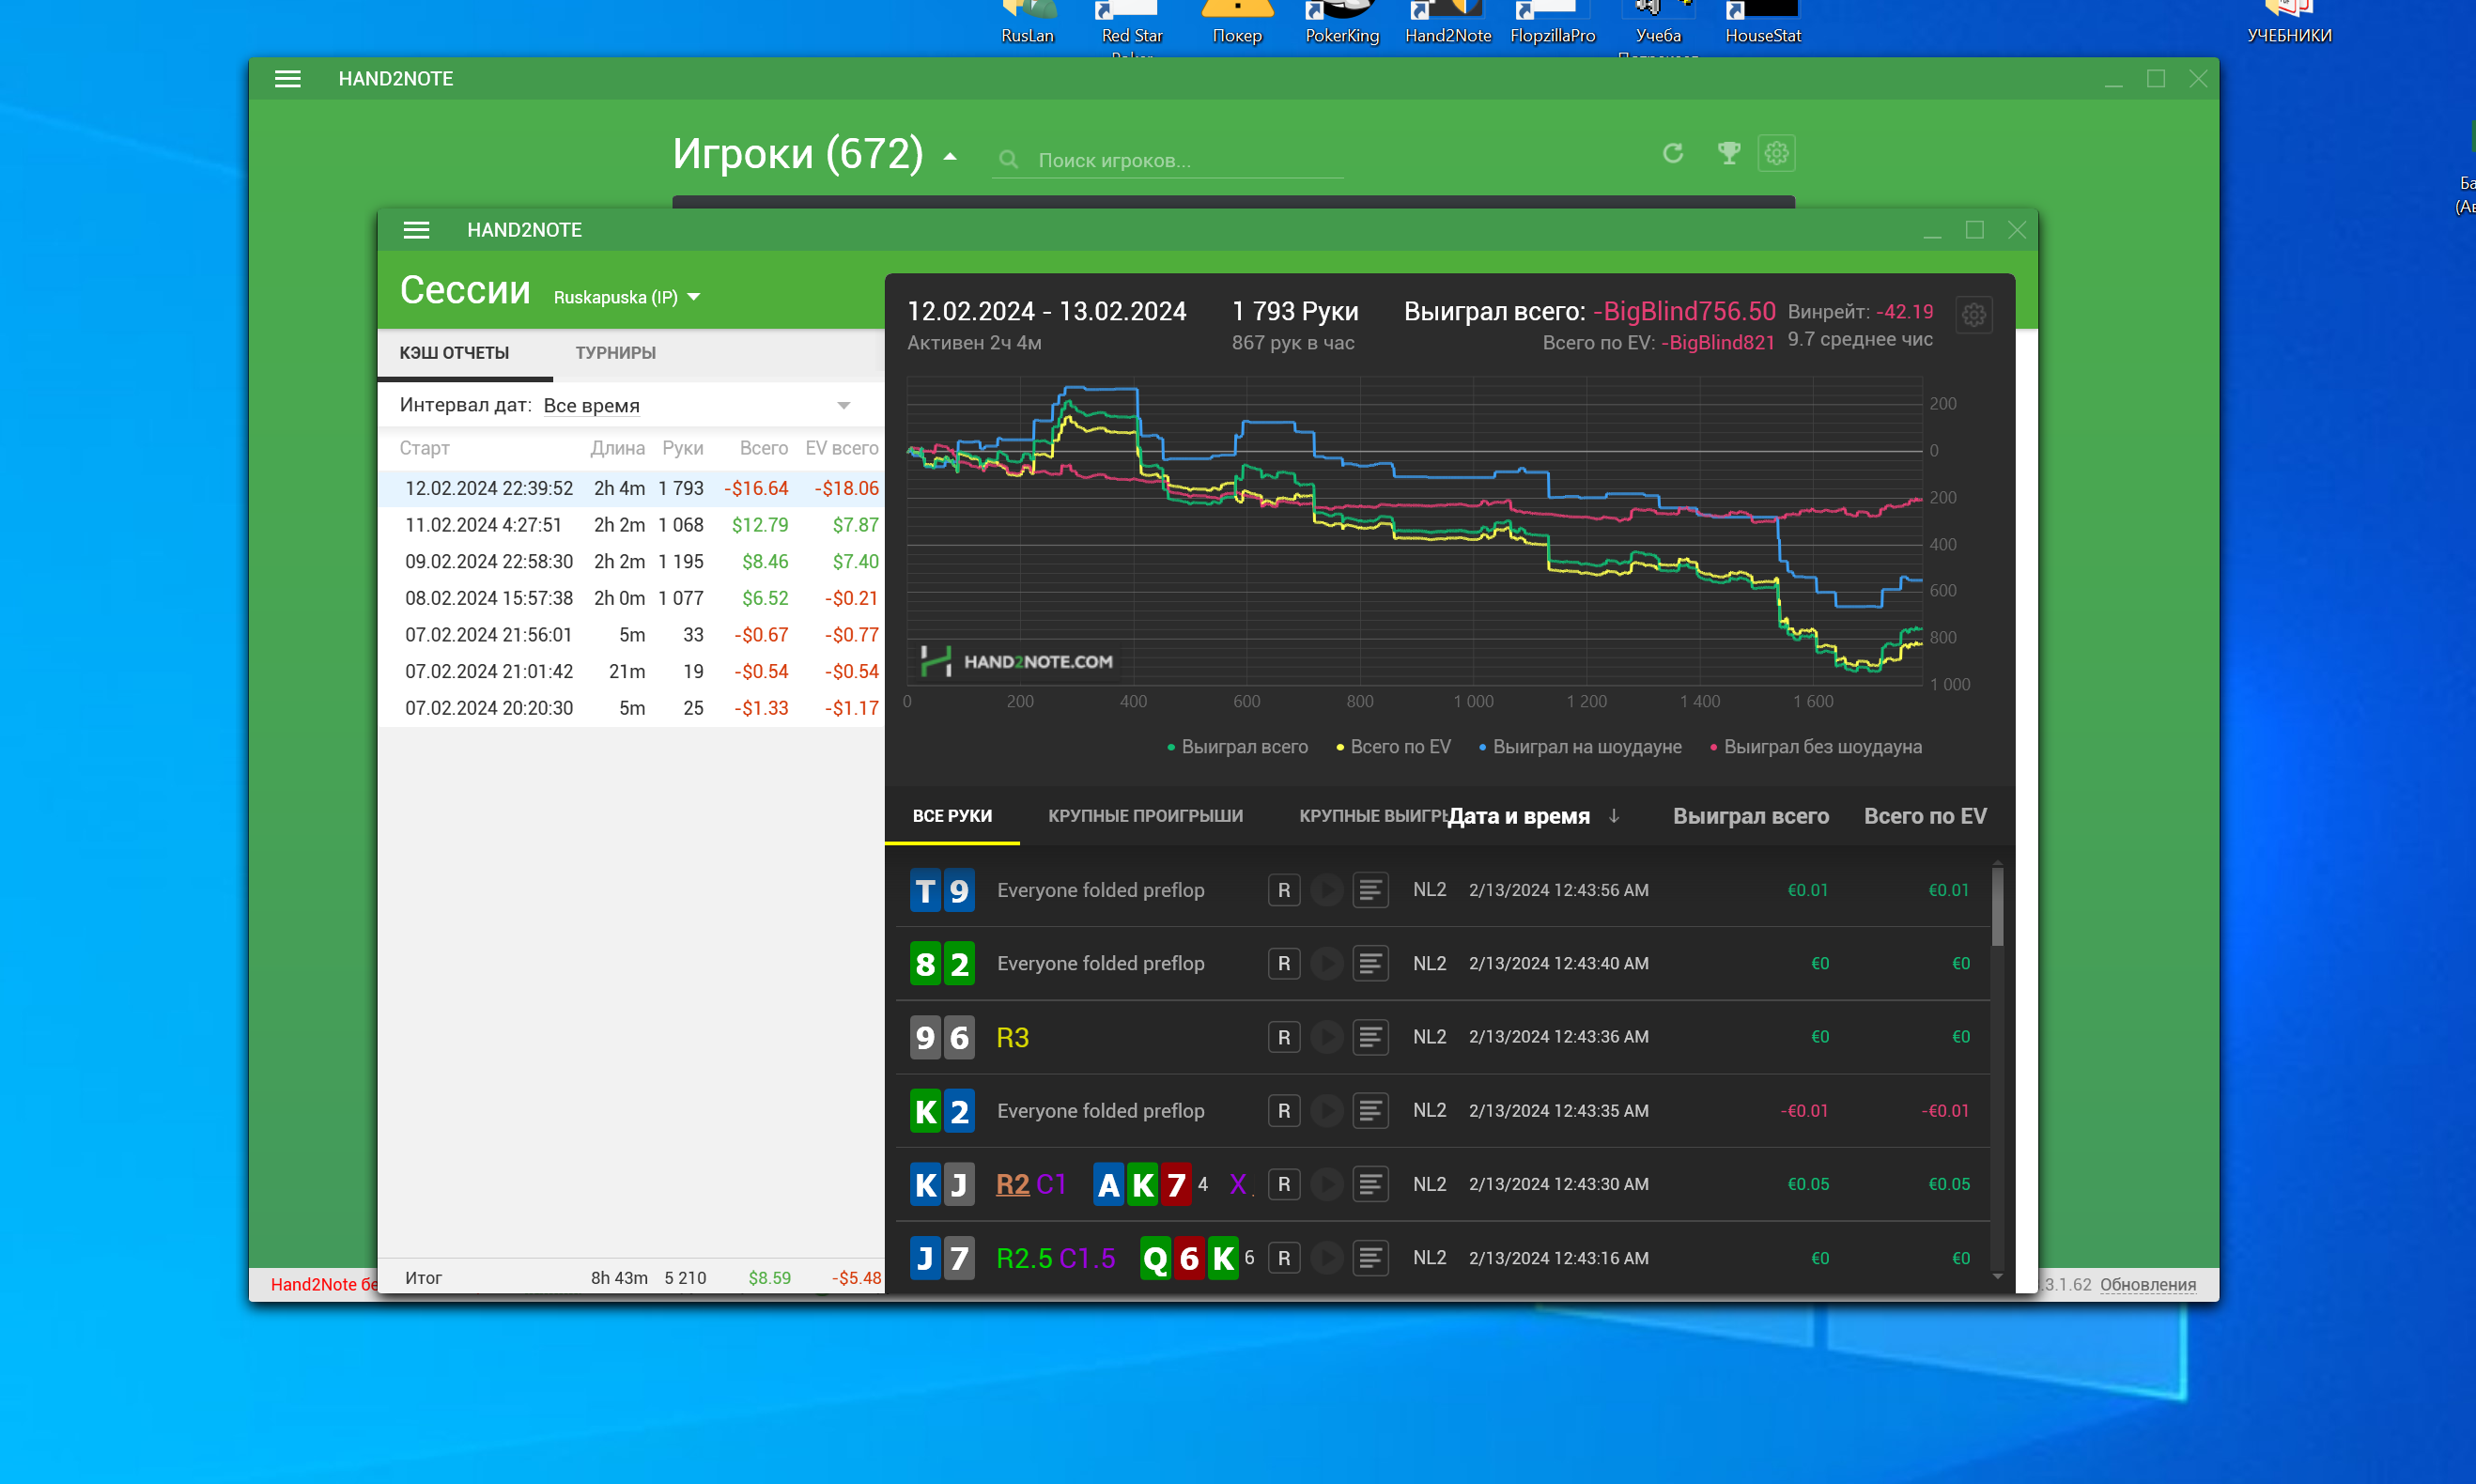Open hamburger menu in Sessions window
The image size is (2476, 1484).
[416, 230]
